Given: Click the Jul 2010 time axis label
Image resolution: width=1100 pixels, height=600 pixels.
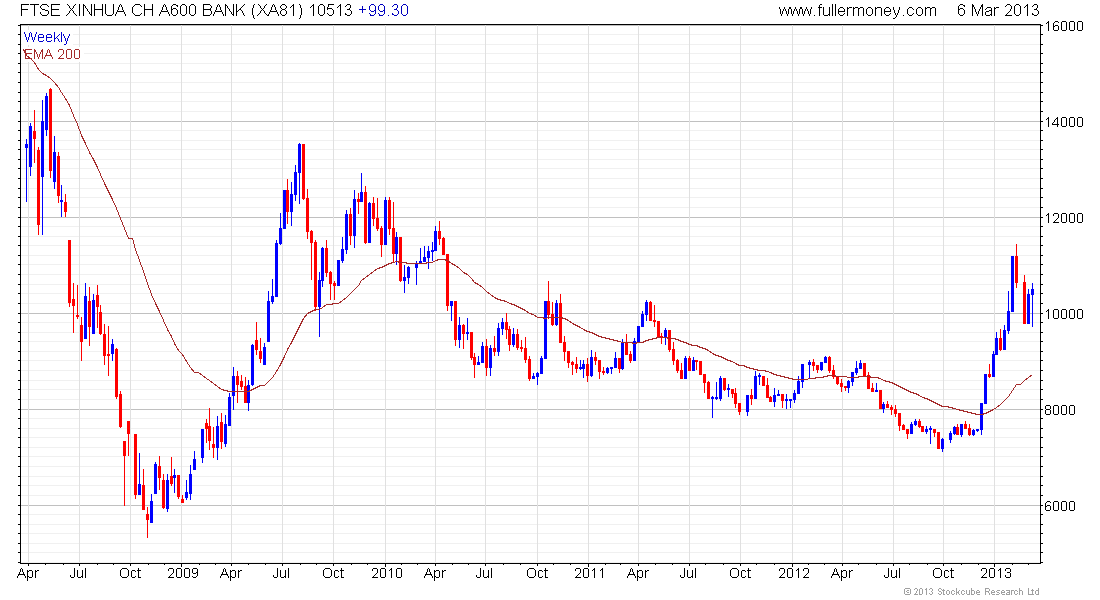Looking at the screenshot, I should pyautogui.click(x=485, y=573).
